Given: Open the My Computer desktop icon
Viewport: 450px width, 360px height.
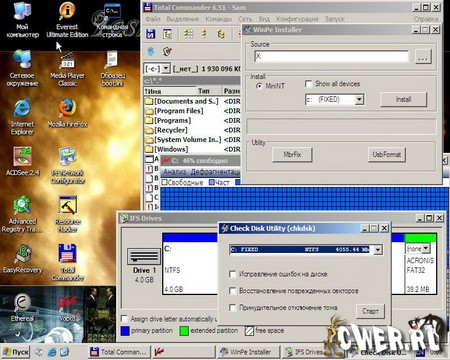Looking at the screenshot, I should tap(22, 20).
